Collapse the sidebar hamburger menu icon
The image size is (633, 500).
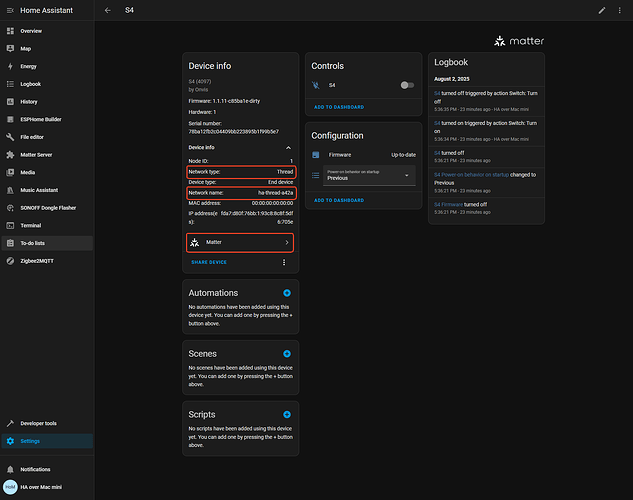tap(10, 10)
